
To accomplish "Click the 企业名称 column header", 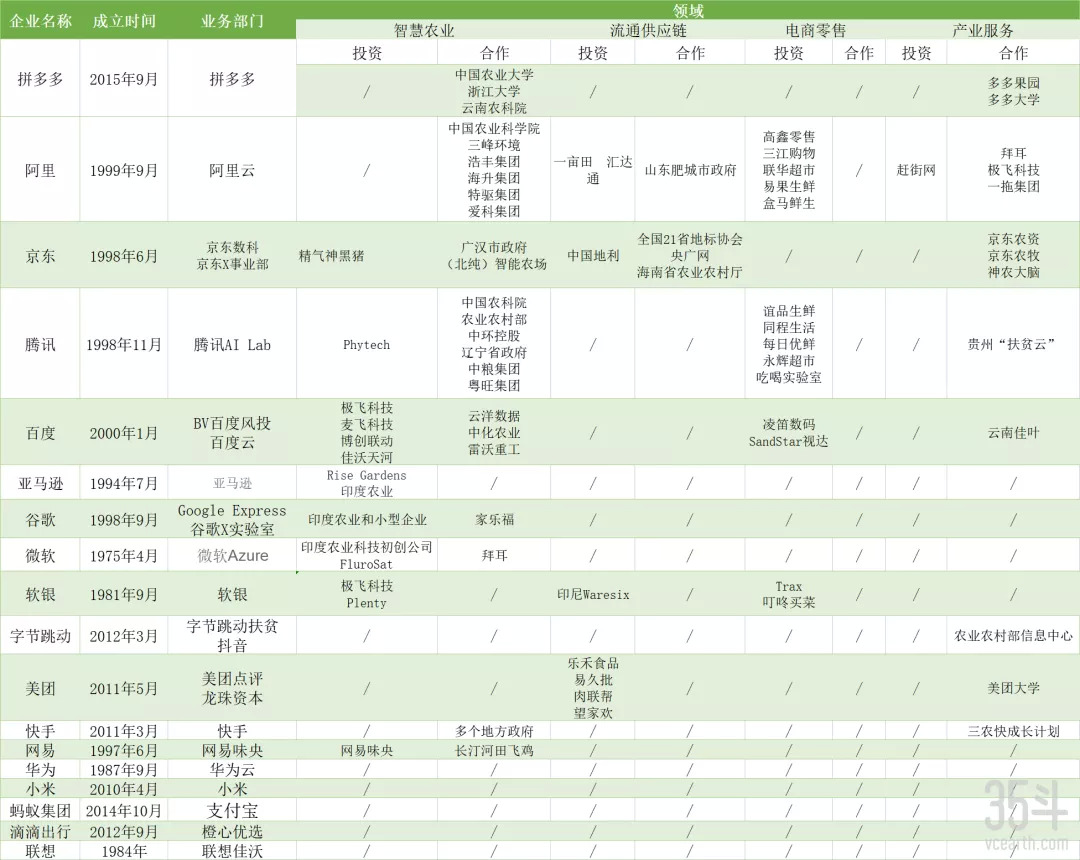I will click(41, 21).
